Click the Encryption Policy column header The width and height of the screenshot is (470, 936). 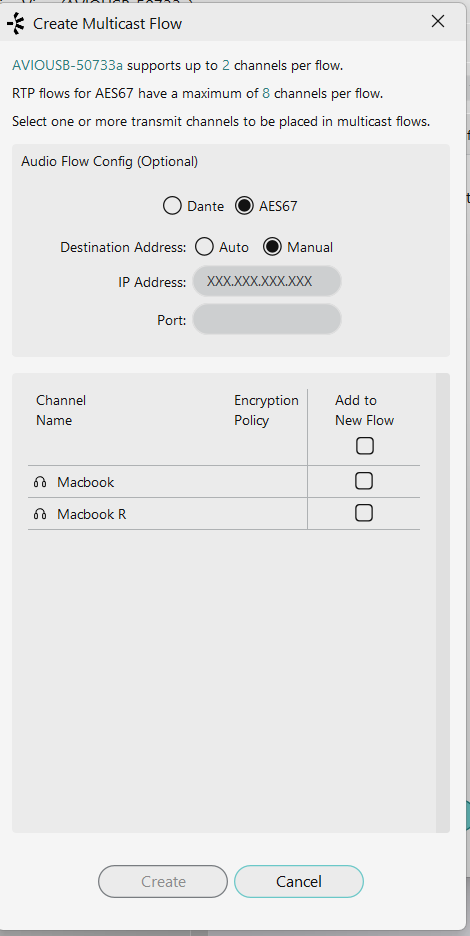click(x=266, y=410)
